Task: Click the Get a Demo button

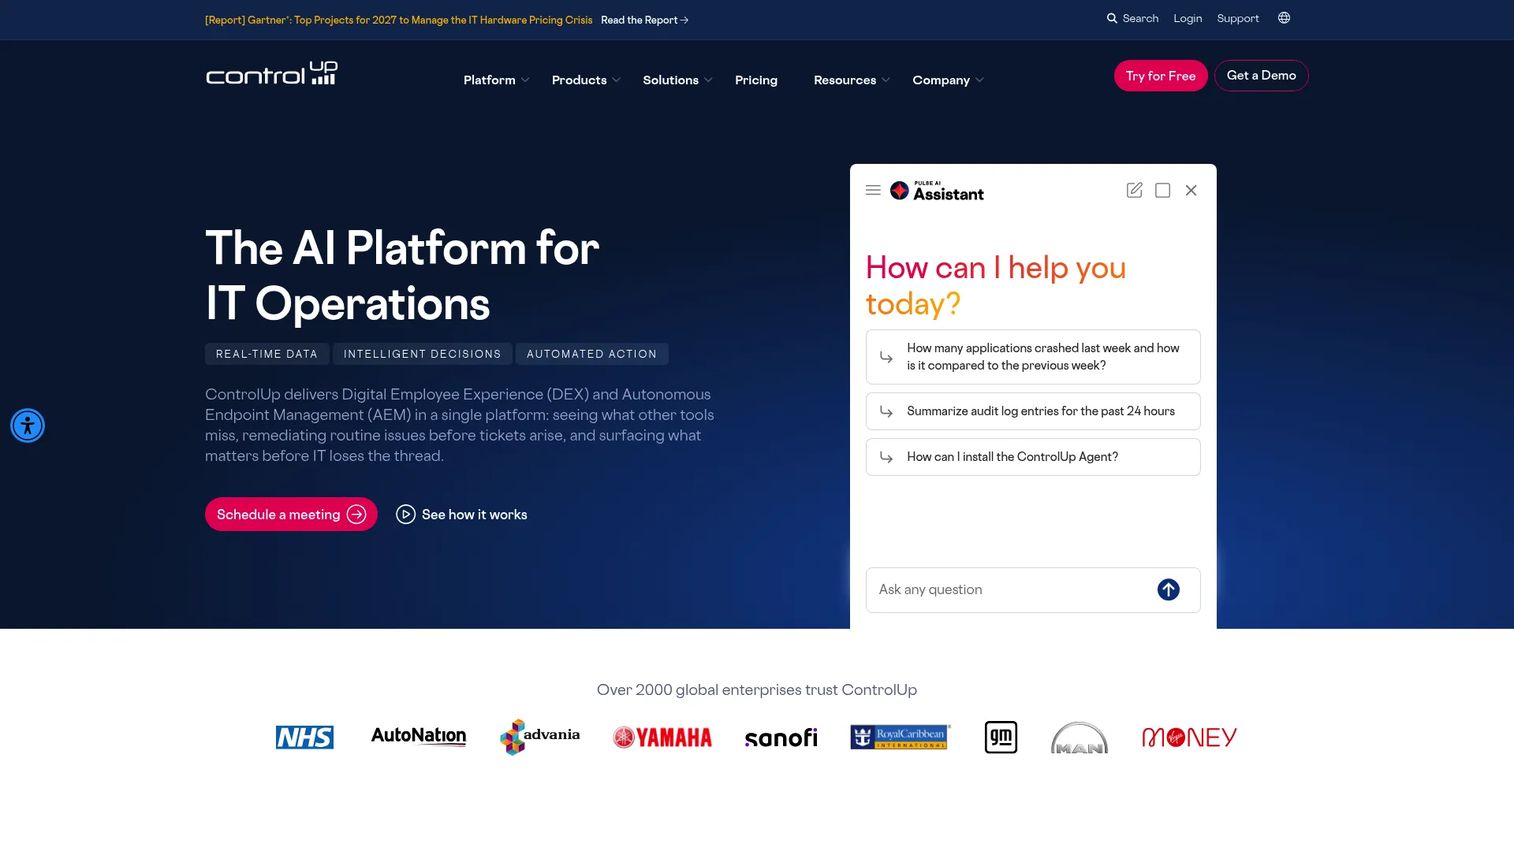Action: [x=1261, y=76]
